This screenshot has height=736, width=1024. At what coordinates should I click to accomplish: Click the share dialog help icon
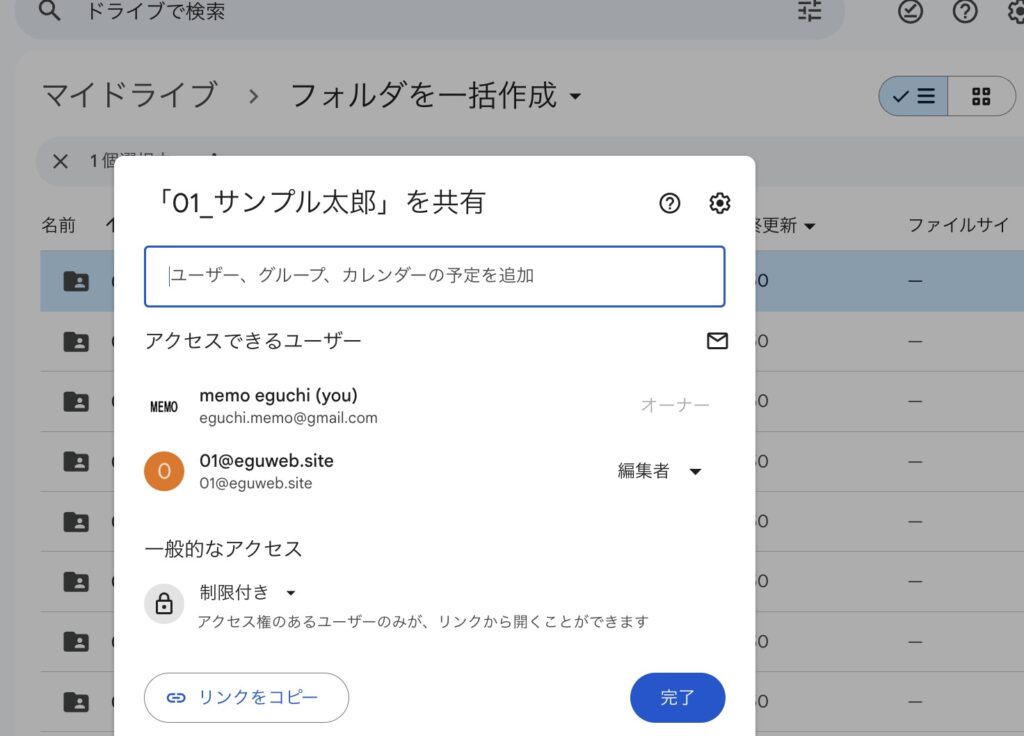coord(670,203)
